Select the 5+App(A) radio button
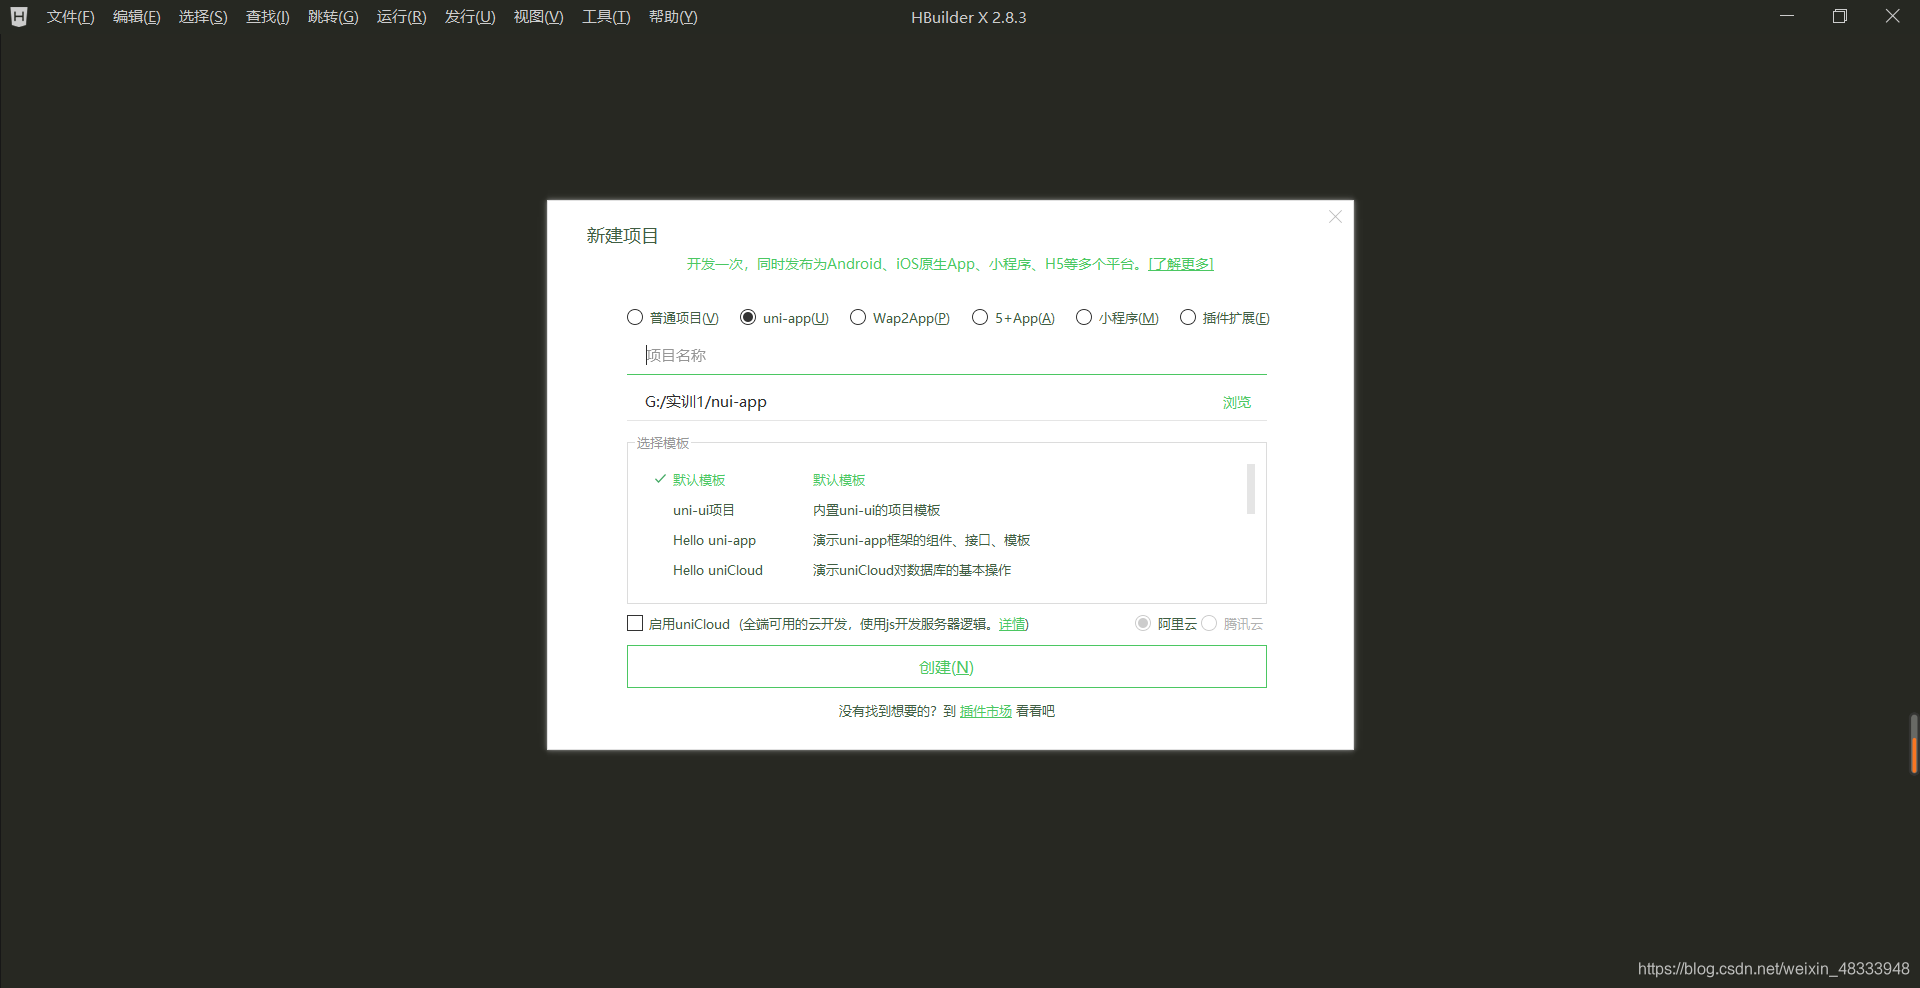The height and width of the screenshot is (988, 1920). click(x=980, y=317)
